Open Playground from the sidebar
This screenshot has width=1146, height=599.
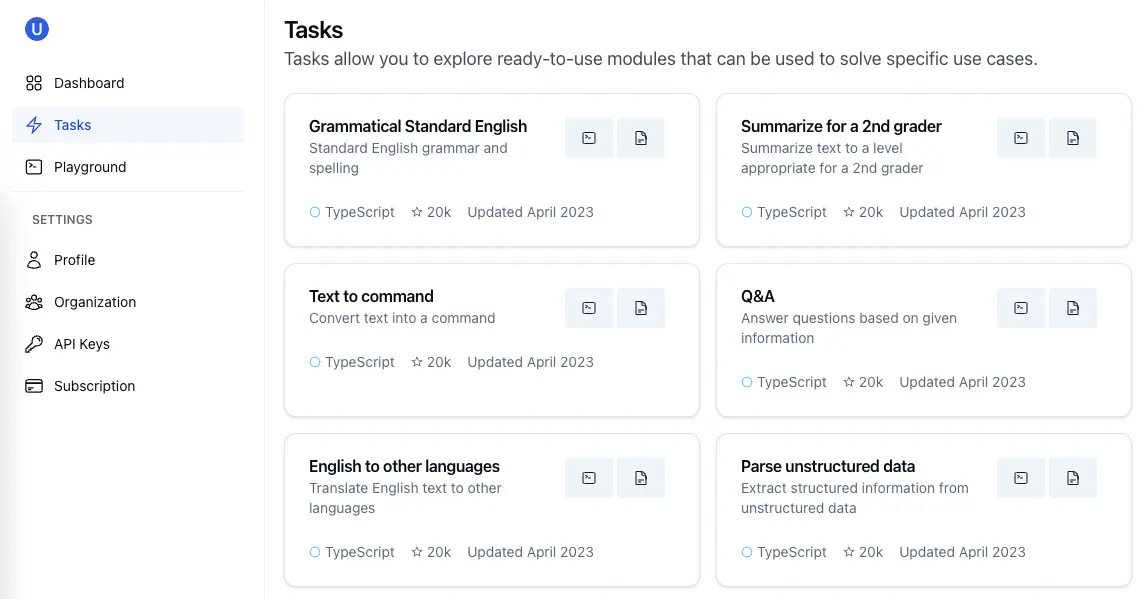[x=90, y=167]
